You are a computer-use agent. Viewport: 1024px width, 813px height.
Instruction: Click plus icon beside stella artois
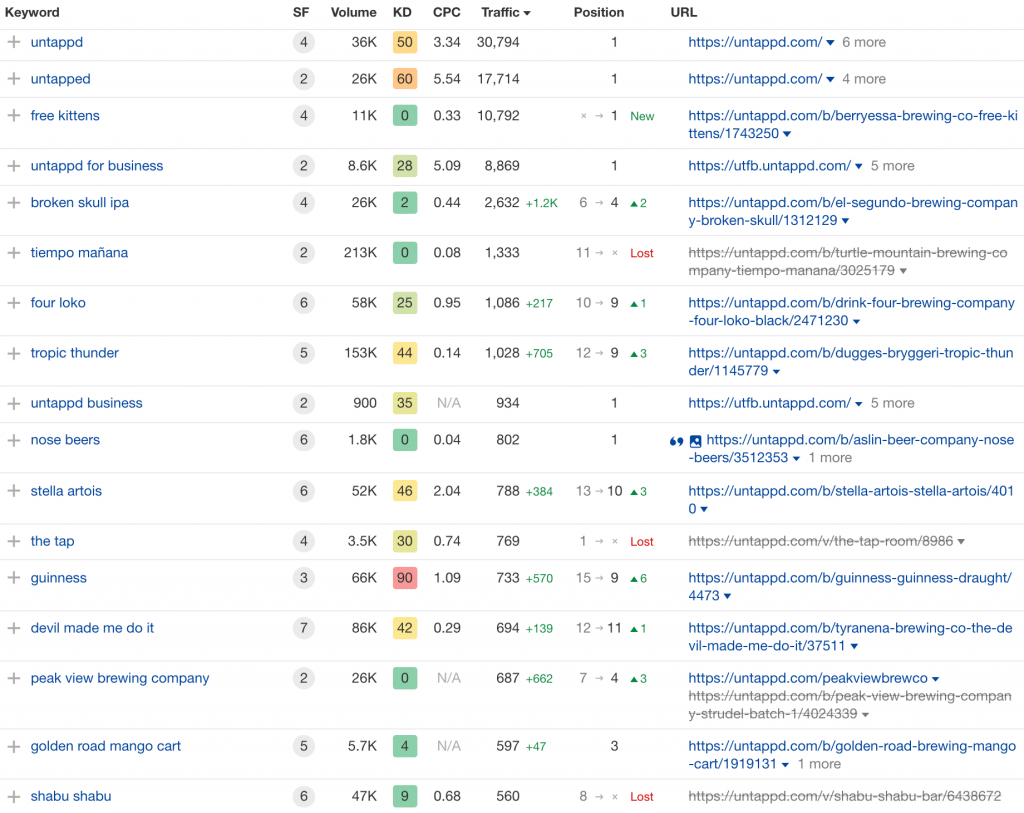tap(14, 491)
